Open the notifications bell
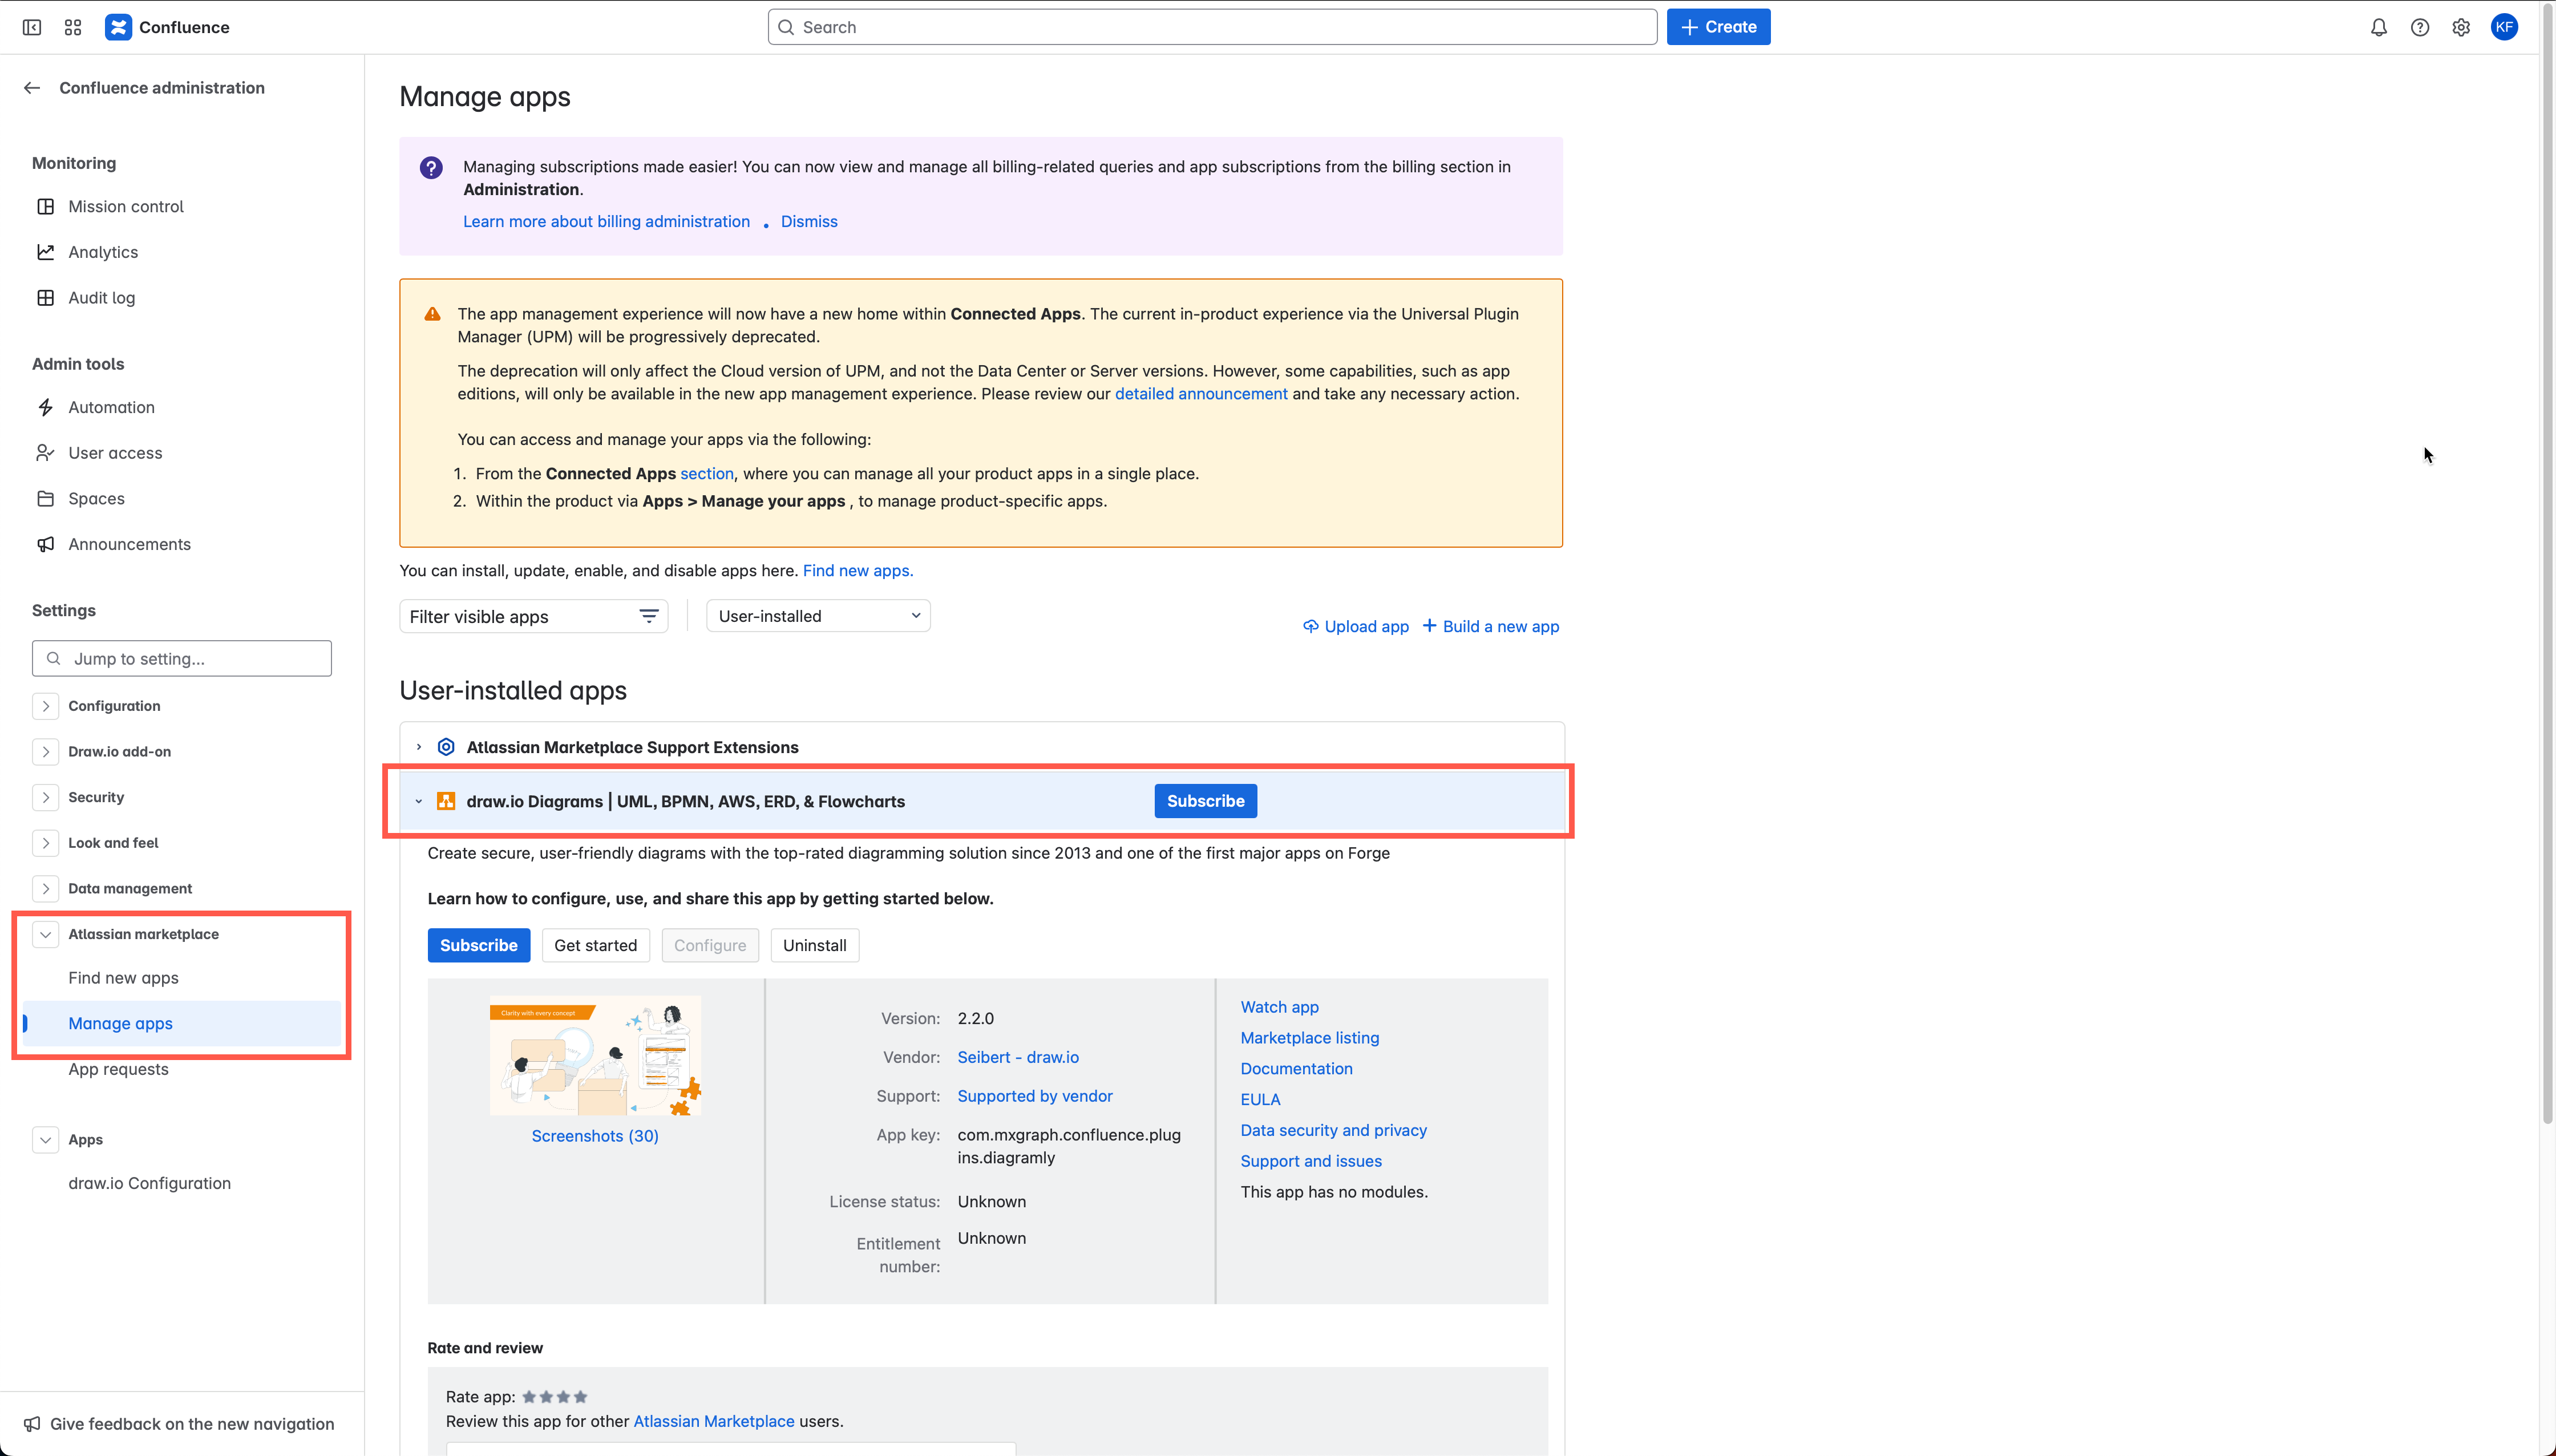Screen dimensions: 2556x1456 (x=2379, y=27)
